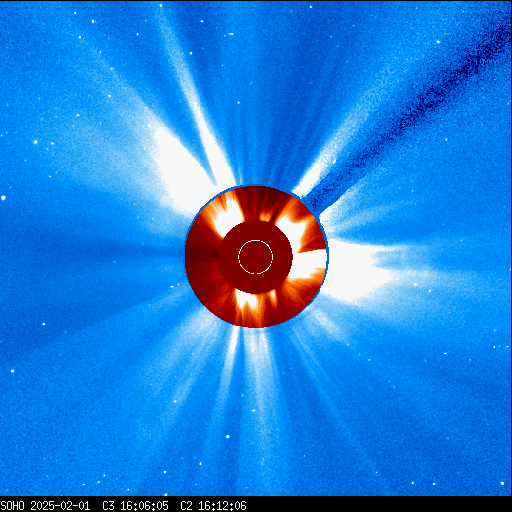This screenshot has height=512, width=512.
Task: Select the dark red C2 occulter disk
Action: tap(256, 257)
